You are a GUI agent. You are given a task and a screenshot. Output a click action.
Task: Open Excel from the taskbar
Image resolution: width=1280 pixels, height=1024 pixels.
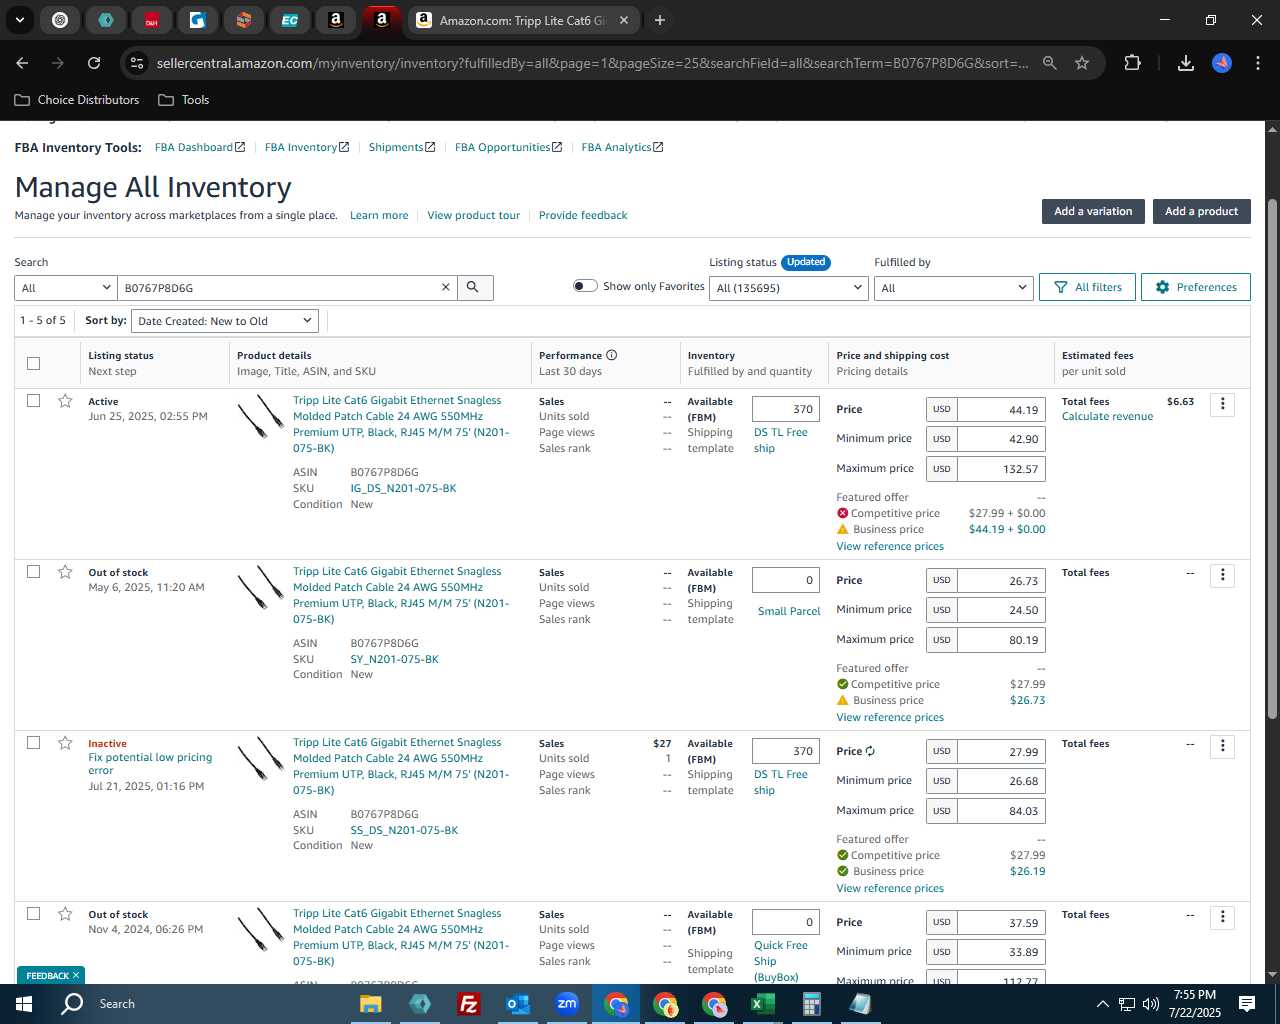(x=762, y=1004)
